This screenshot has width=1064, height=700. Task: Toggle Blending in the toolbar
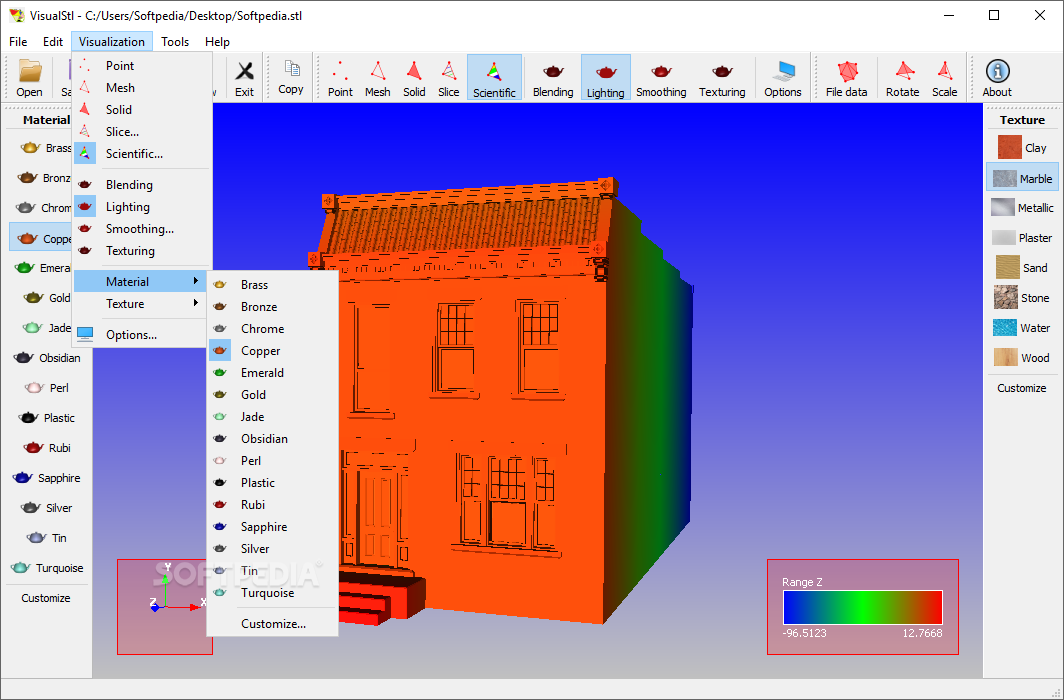point(553,77)
